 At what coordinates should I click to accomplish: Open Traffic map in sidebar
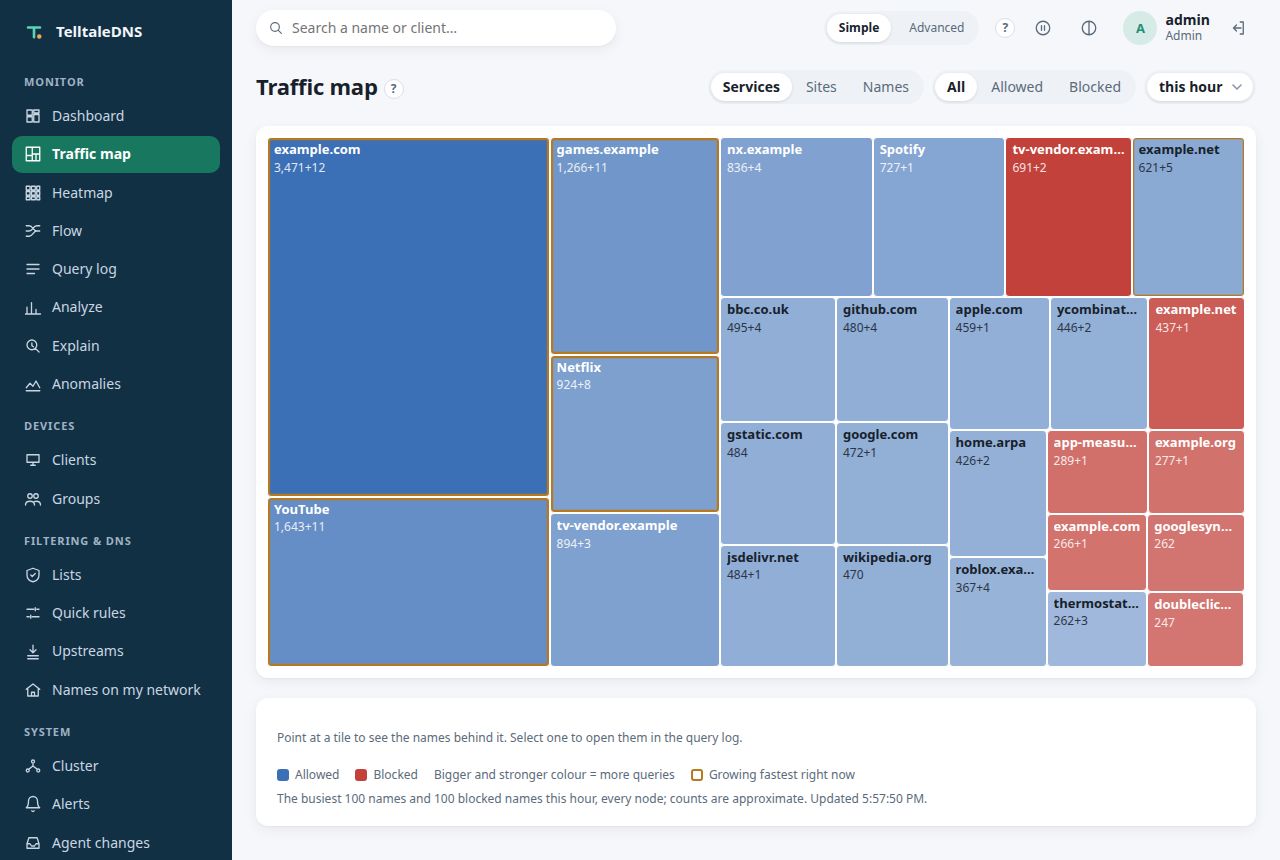116,154
